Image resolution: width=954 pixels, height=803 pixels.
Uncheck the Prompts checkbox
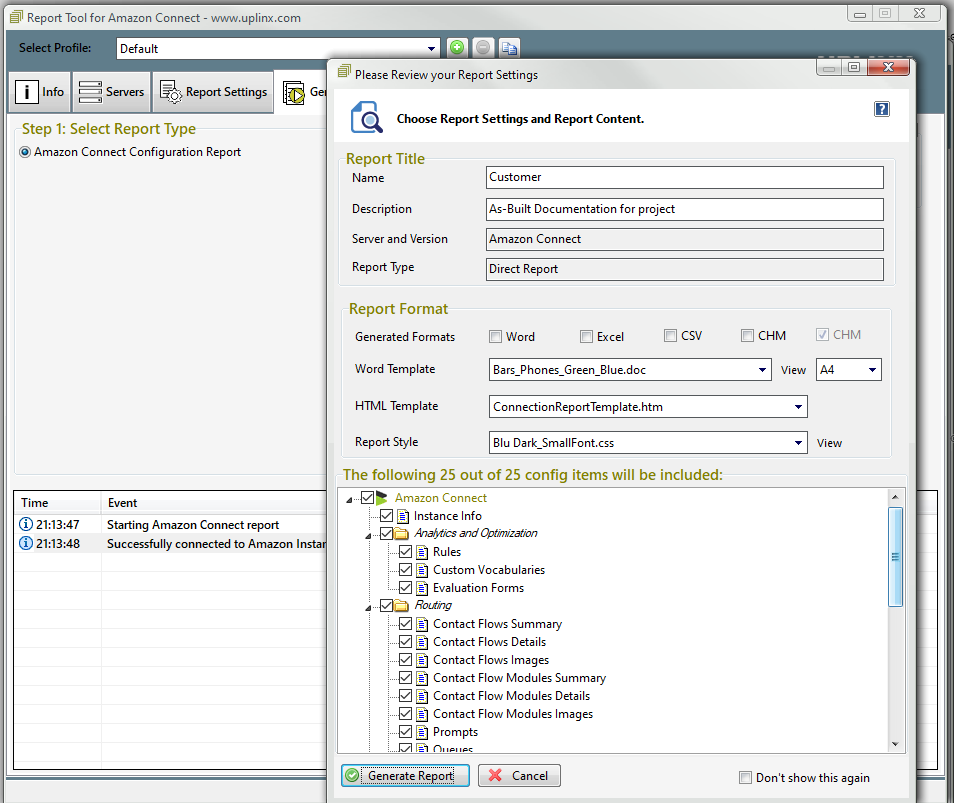point(405,732)
